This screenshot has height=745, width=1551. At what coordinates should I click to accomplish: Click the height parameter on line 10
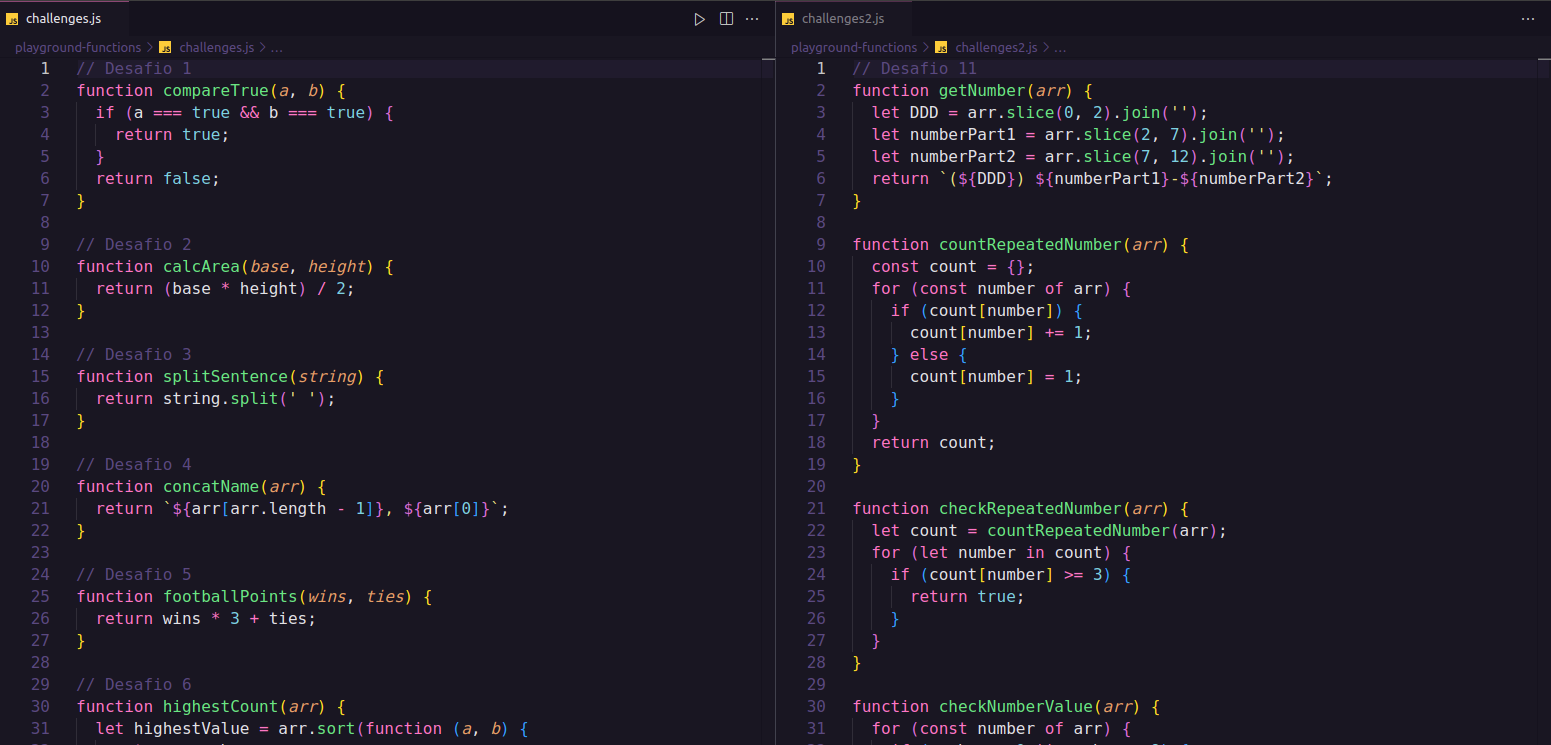tap(336, 266)
